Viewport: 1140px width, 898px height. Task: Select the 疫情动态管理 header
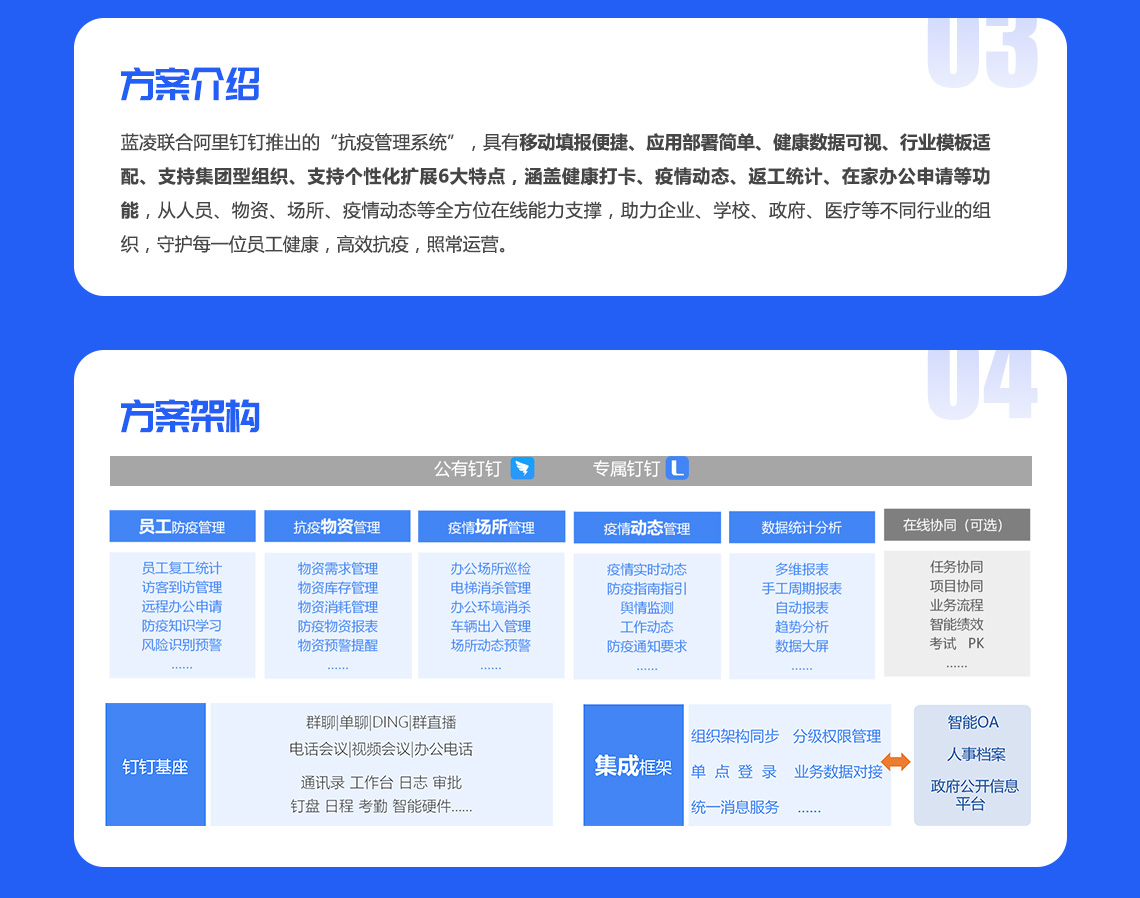[x=647, y=528]
